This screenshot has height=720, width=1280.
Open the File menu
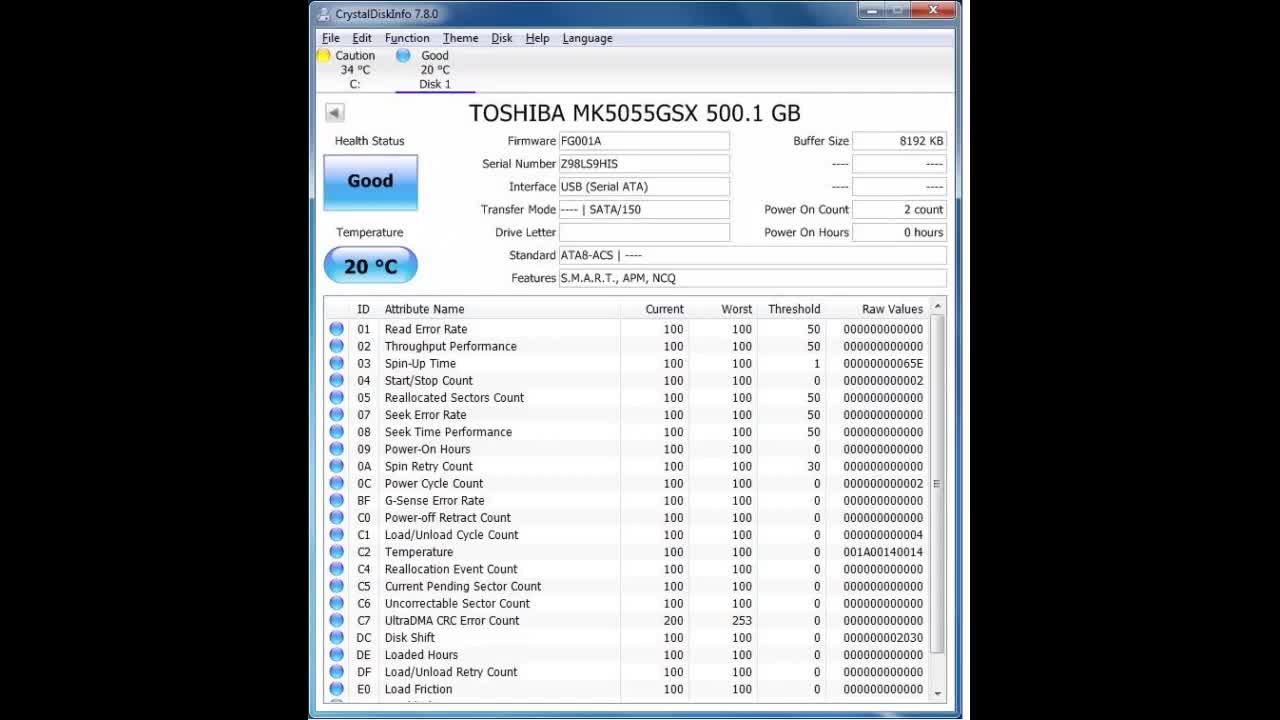pyautogui.click(x=331, y=38)
